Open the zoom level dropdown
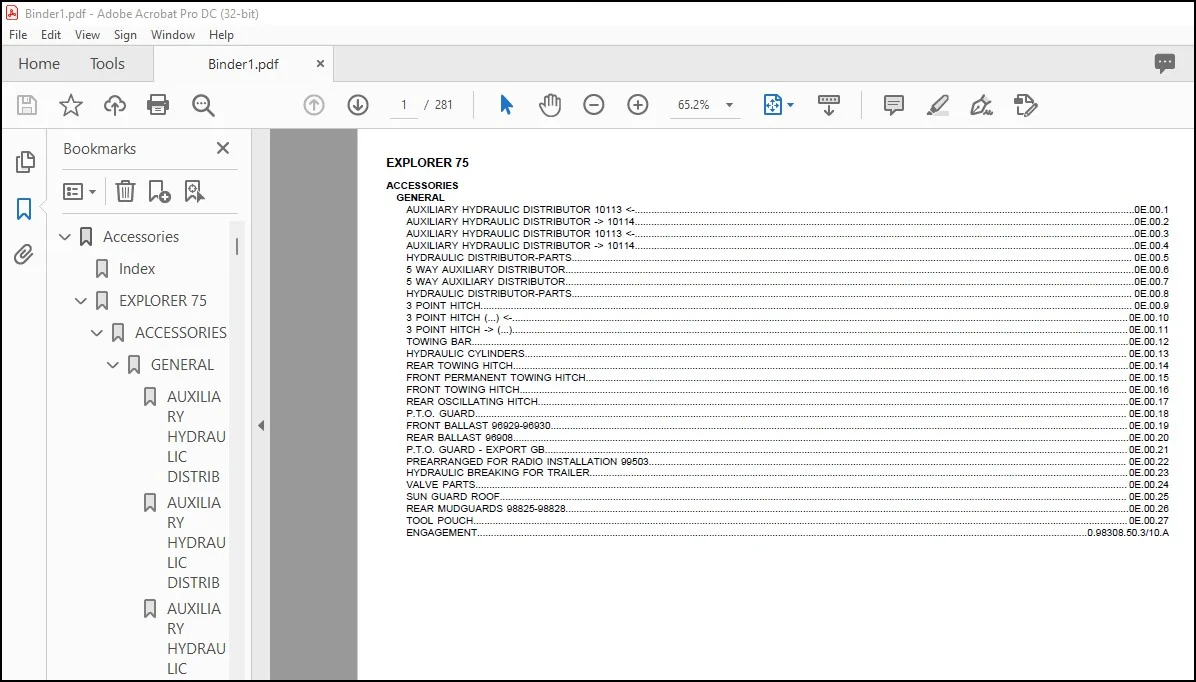This screenshot has width=1196, height=682. (729, 105)
